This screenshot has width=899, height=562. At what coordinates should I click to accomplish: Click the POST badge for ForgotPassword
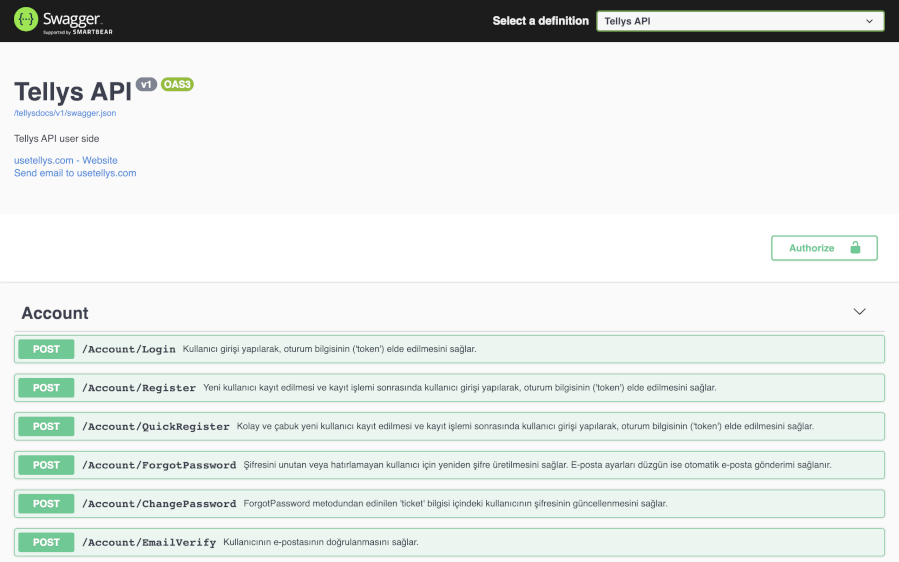(x=46, y=465)
